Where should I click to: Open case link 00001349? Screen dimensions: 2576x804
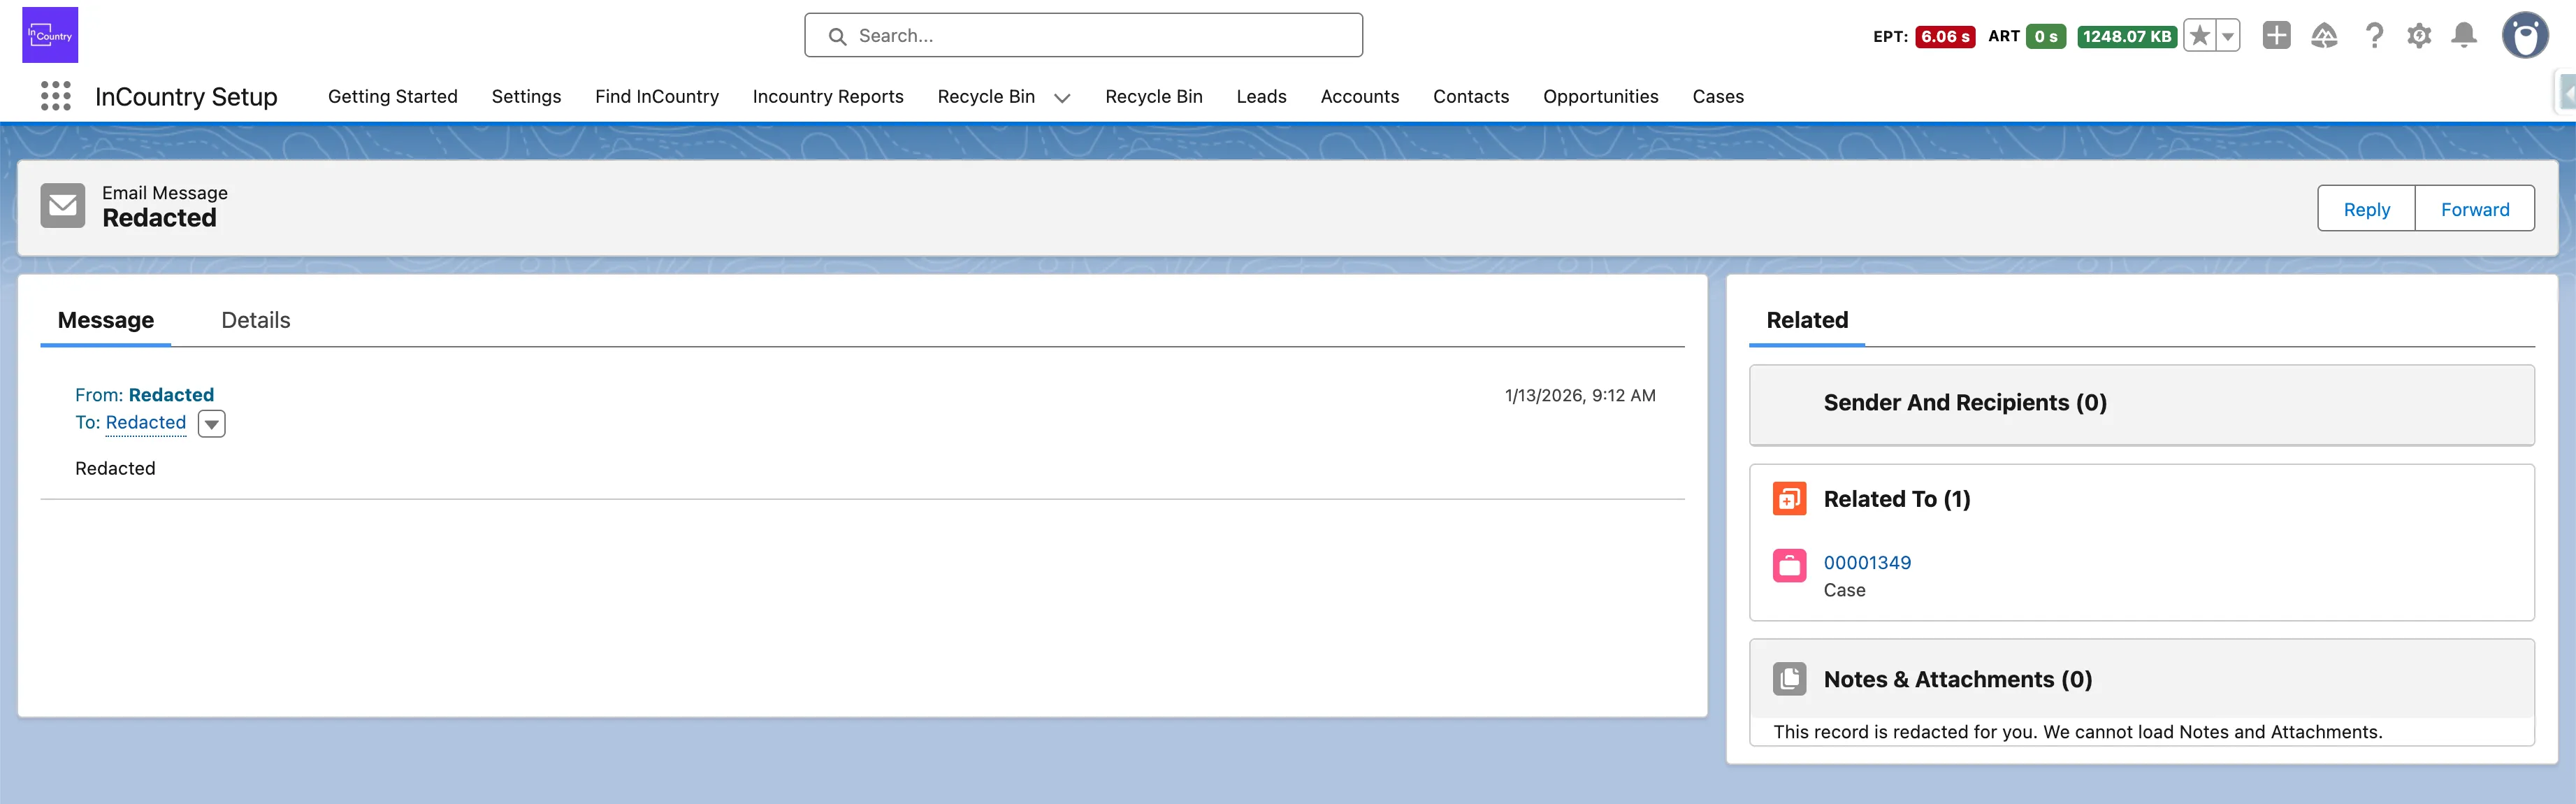[1866, 562]
